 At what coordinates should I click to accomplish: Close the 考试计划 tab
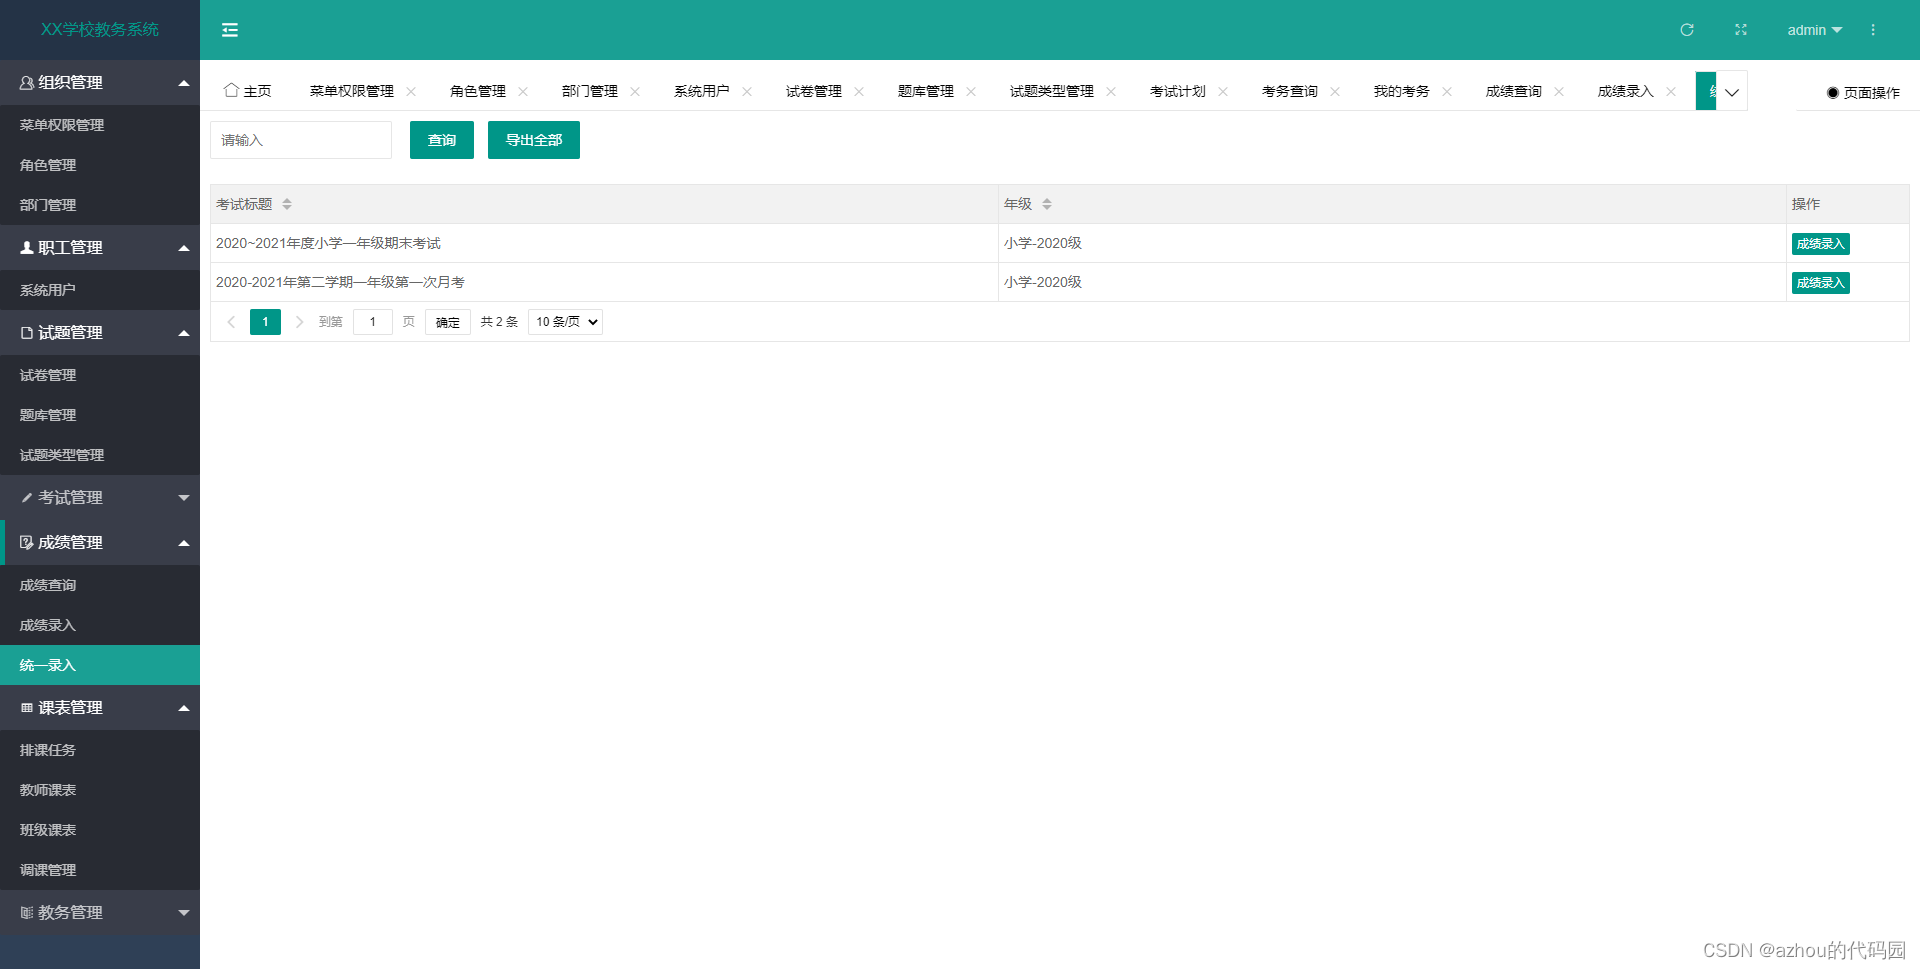click(x=1223, y=91)
